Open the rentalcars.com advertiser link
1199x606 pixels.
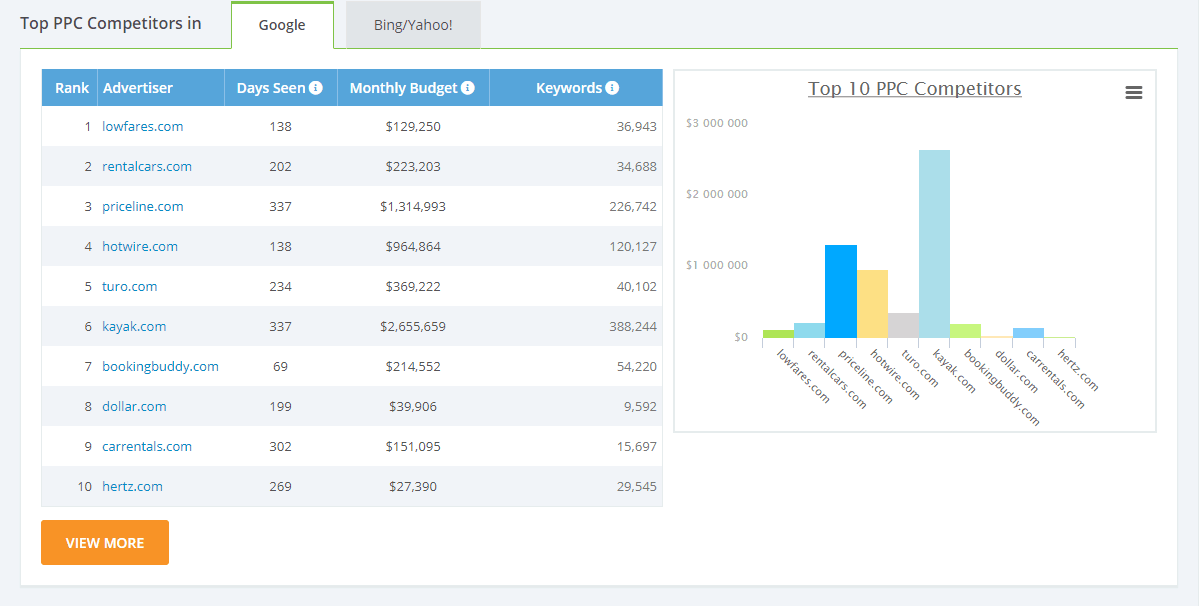[x=146, y=166]
